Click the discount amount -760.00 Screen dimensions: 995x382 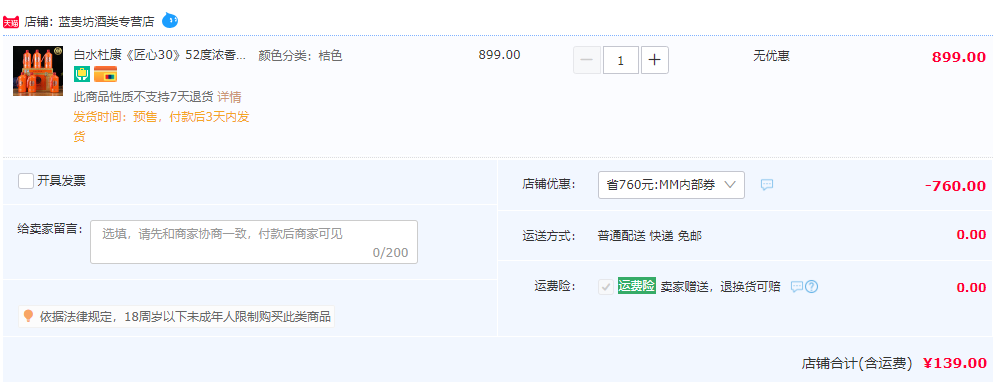pos(956,186)
